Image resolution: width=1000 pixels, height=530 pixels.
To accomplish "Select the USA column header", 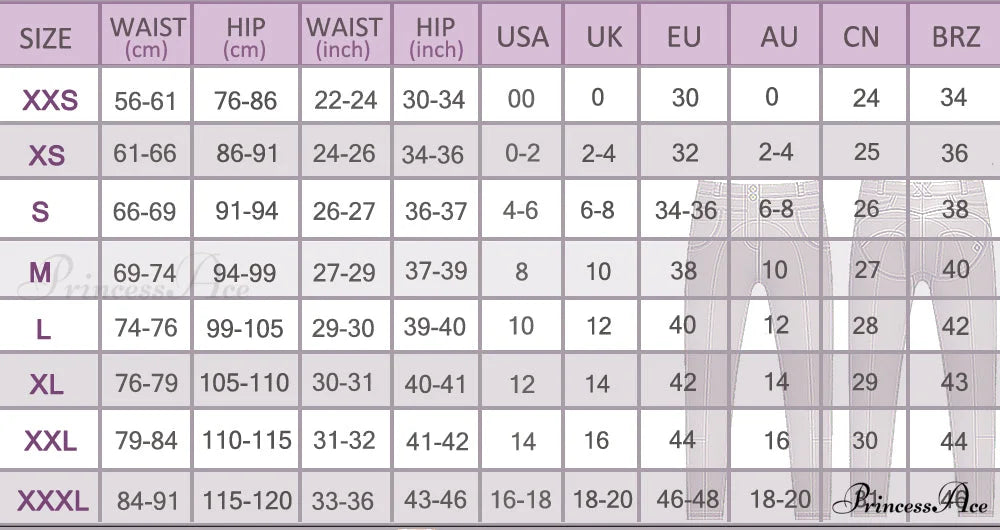I will click(523, 38).
